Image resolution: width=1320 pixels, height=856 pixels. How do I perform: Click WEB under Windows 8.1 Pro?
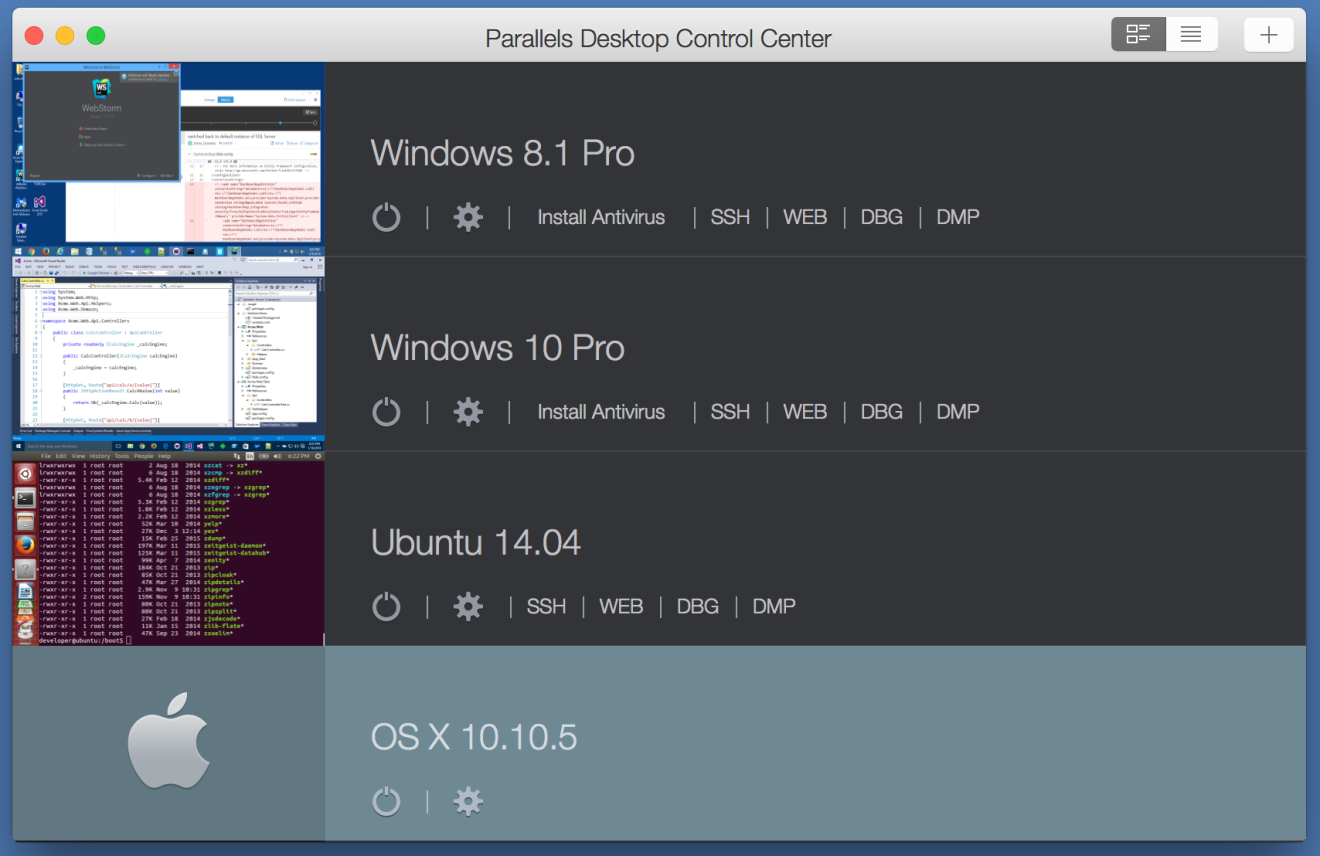point(805,217)
